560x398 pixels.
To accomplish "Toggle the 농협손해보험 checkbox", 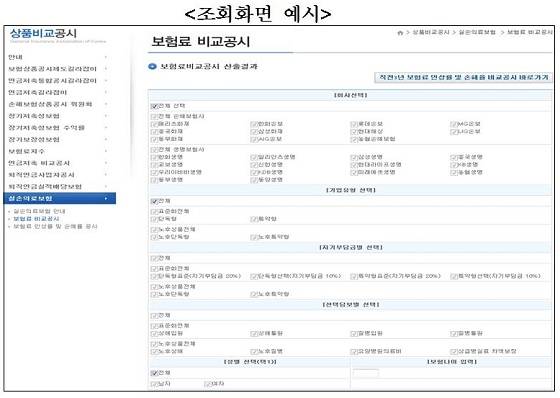I will click(x=354, y=139).
